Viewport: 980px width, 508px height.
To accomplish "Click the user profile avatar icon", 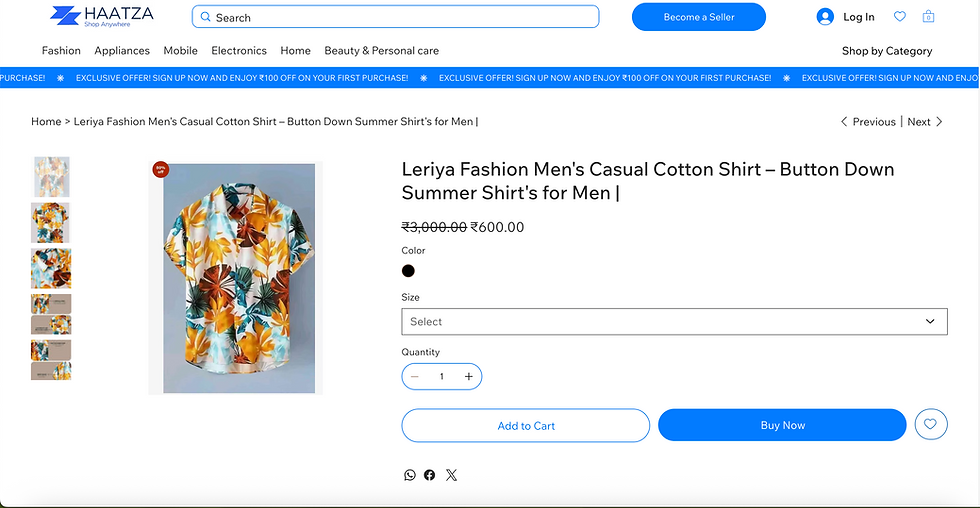I will (x=825, y=17).
